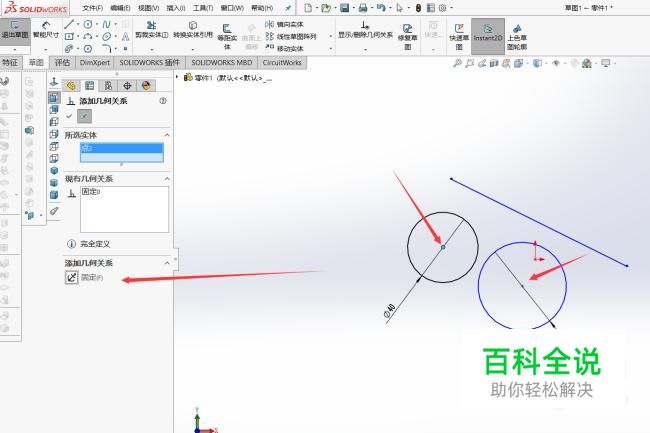Click the New document icon
The image size is (650, 433).
click(x=308, y=7)
